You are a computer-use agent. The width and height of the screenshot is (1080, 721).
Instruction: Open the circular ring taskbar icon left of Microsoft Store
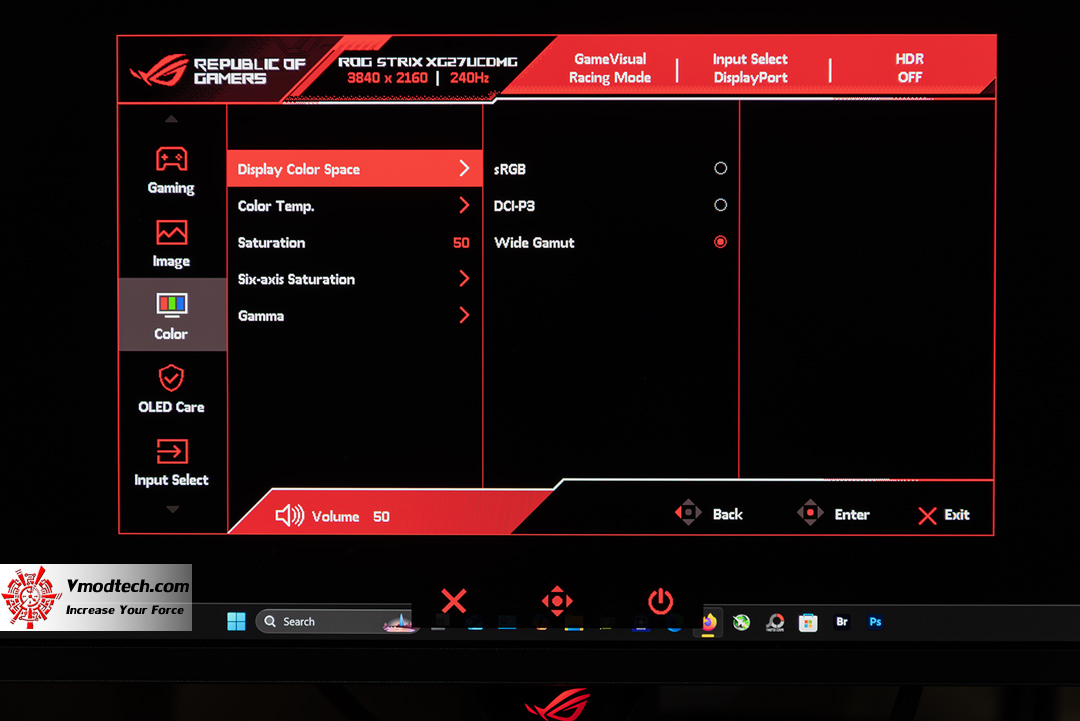click(x=775, y=623)
